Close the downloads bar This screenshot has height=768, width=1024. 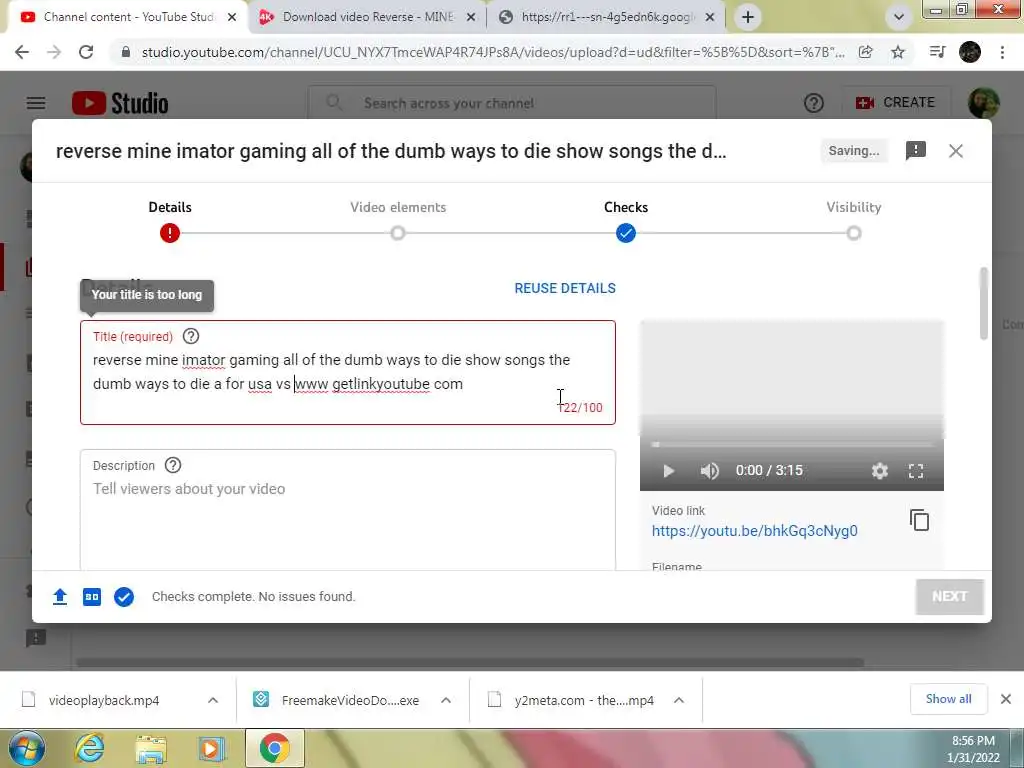point(1006,699)
